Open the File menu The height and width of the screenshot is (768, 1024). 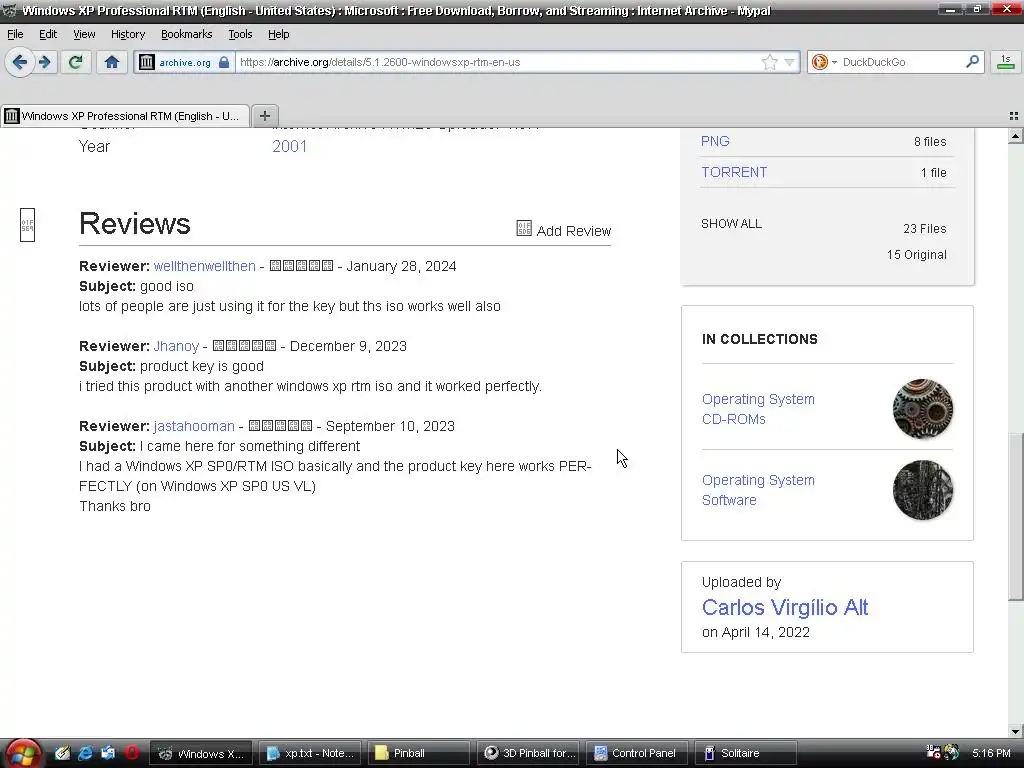click(15, 34)
